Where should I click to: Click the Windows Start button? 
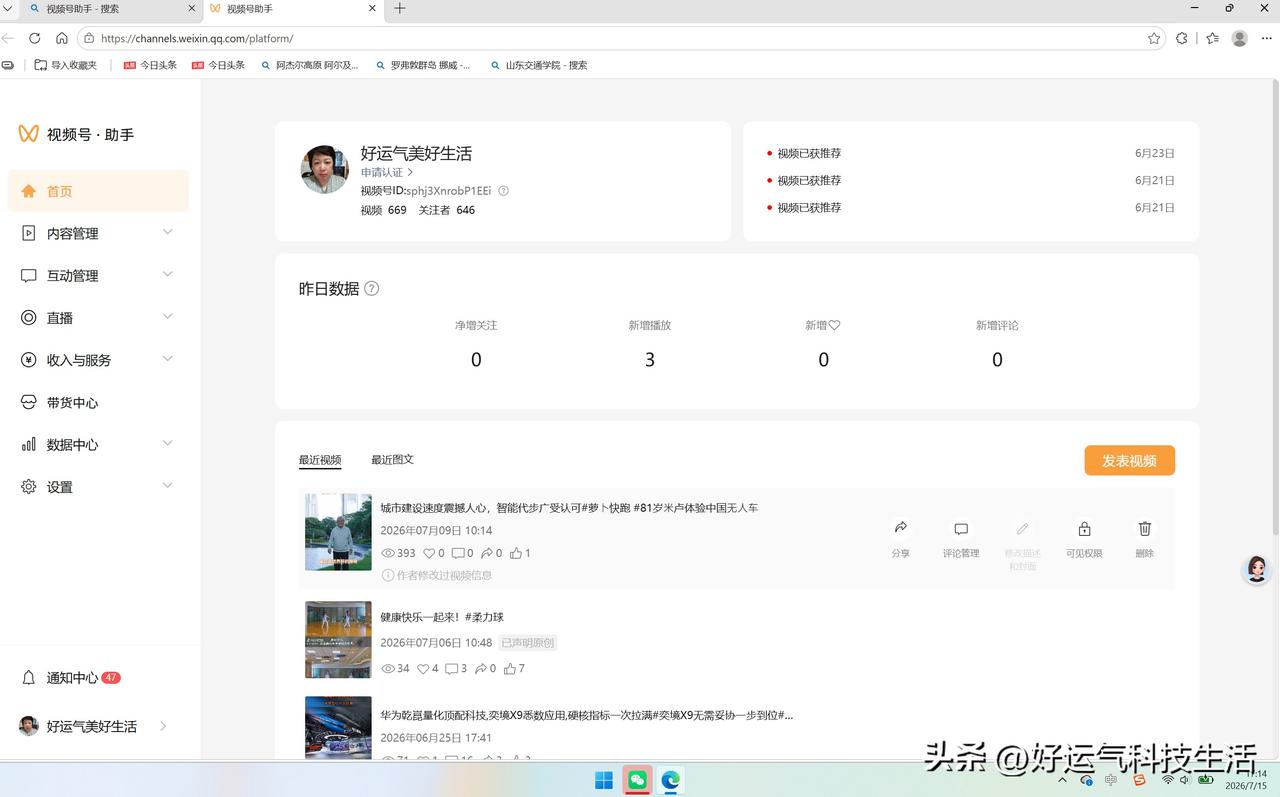(x=604, y=781)
